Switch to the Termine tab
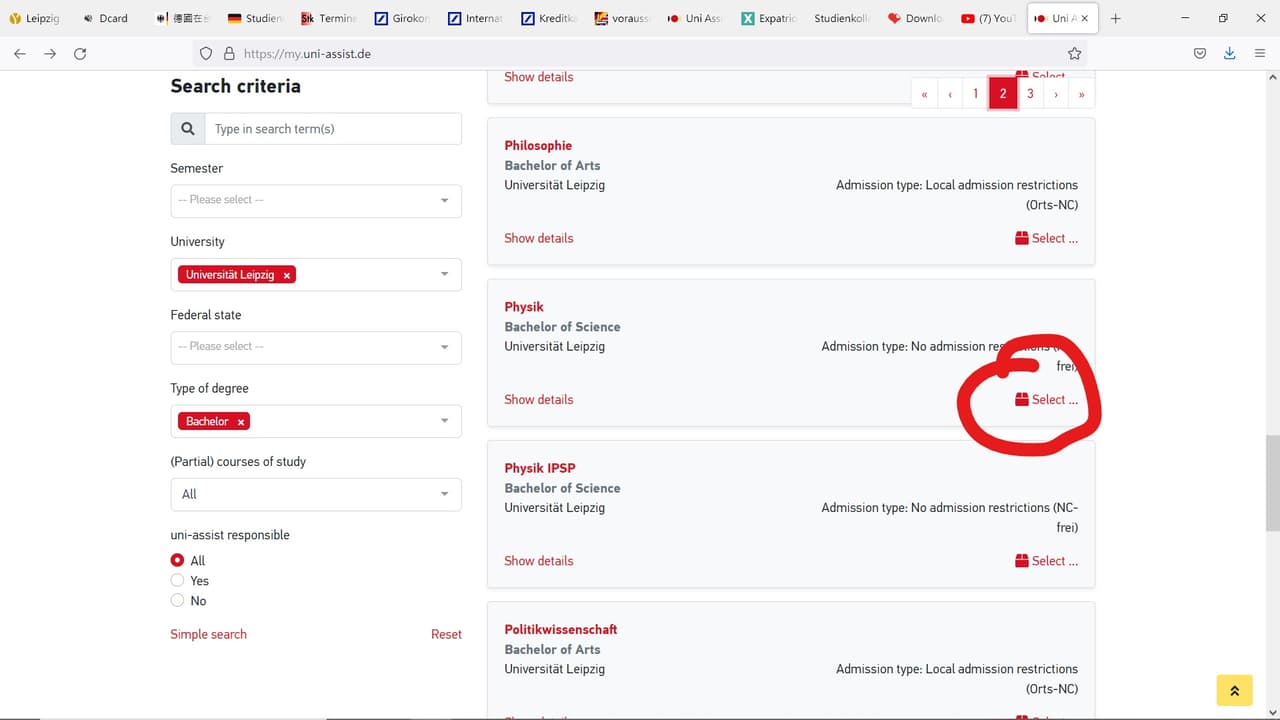The image size is (1280, 720). point(329,18)
